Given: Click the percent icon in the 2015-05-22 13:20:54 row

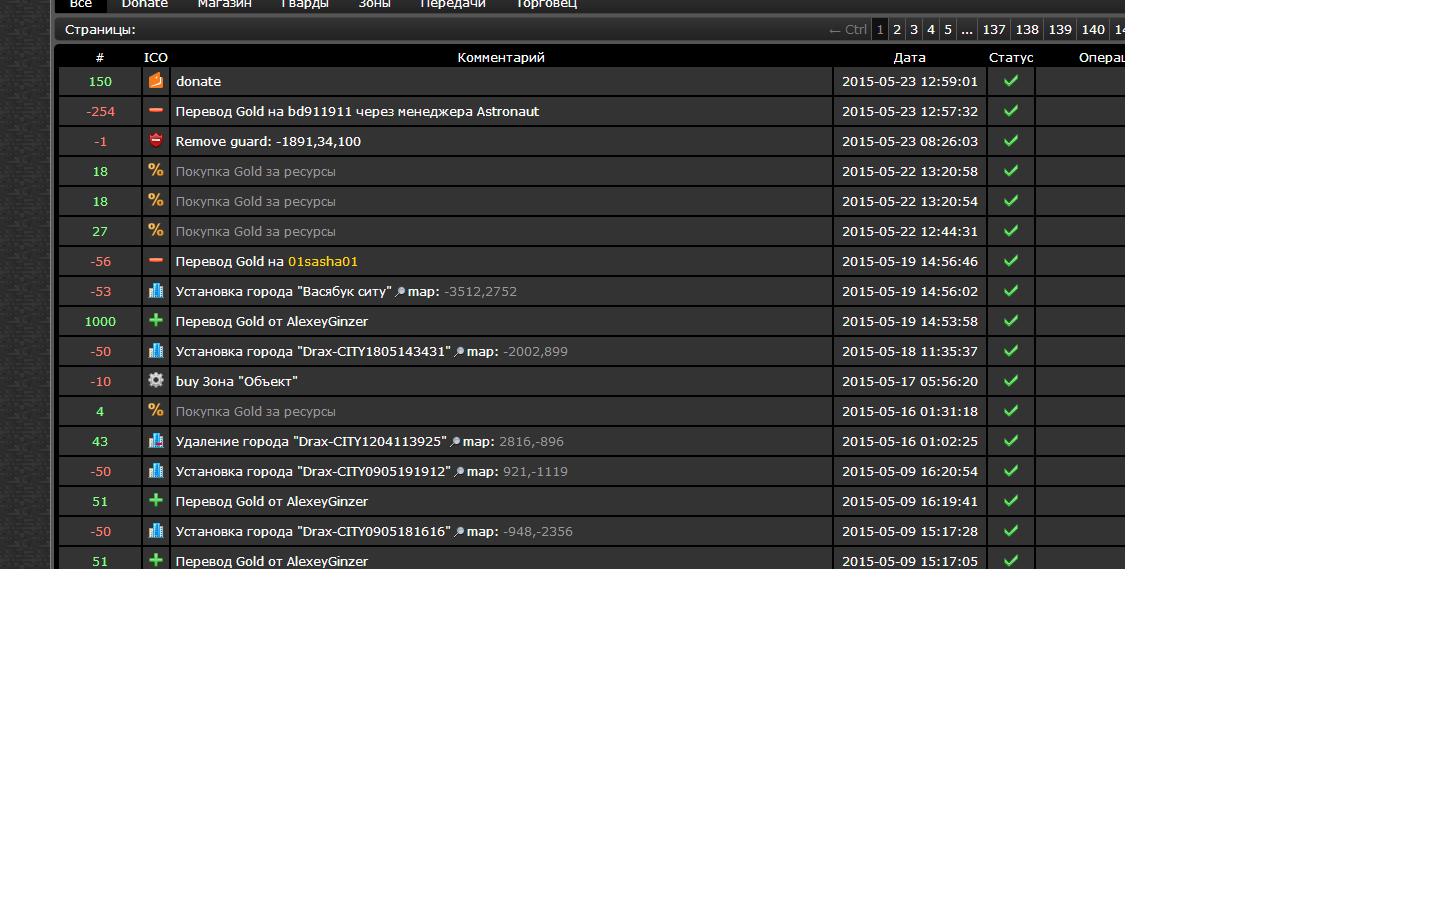Looking at the screenshot, I should click(155, 200).
